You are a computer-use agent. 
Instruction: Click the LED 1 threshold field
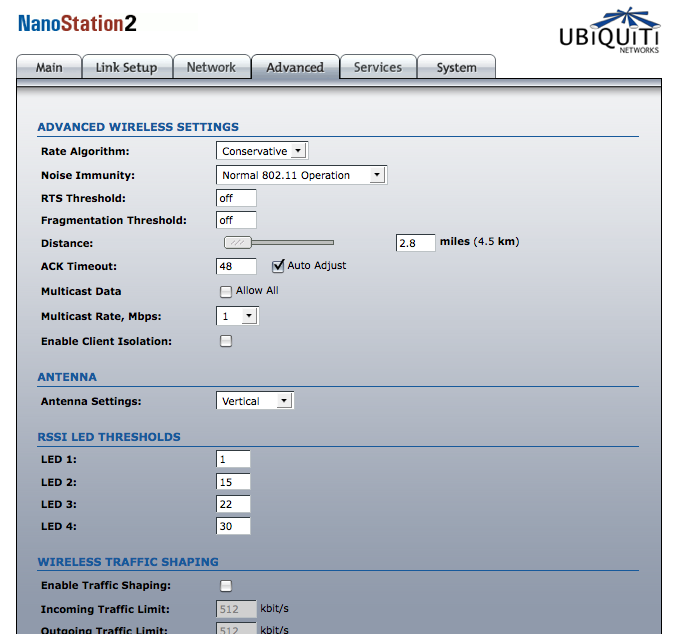click(233, 459)
